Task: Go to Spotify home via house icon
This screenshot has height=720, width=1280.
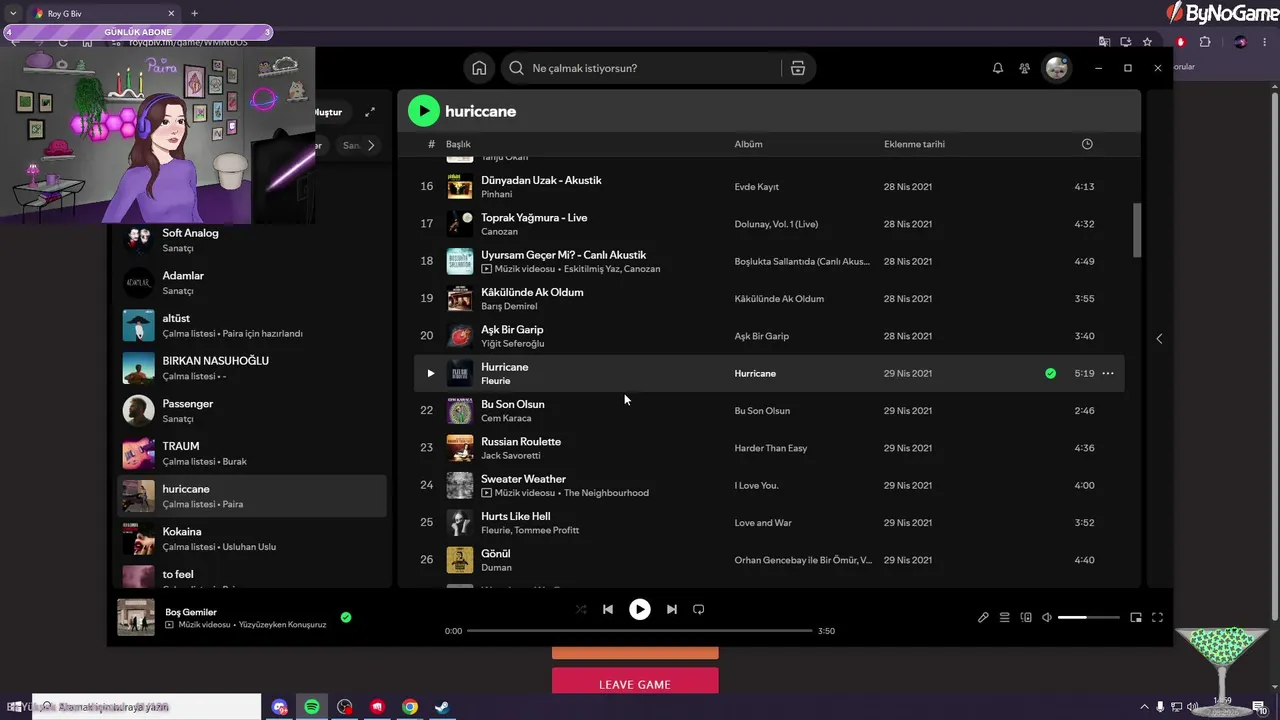Action: point(479,68)
